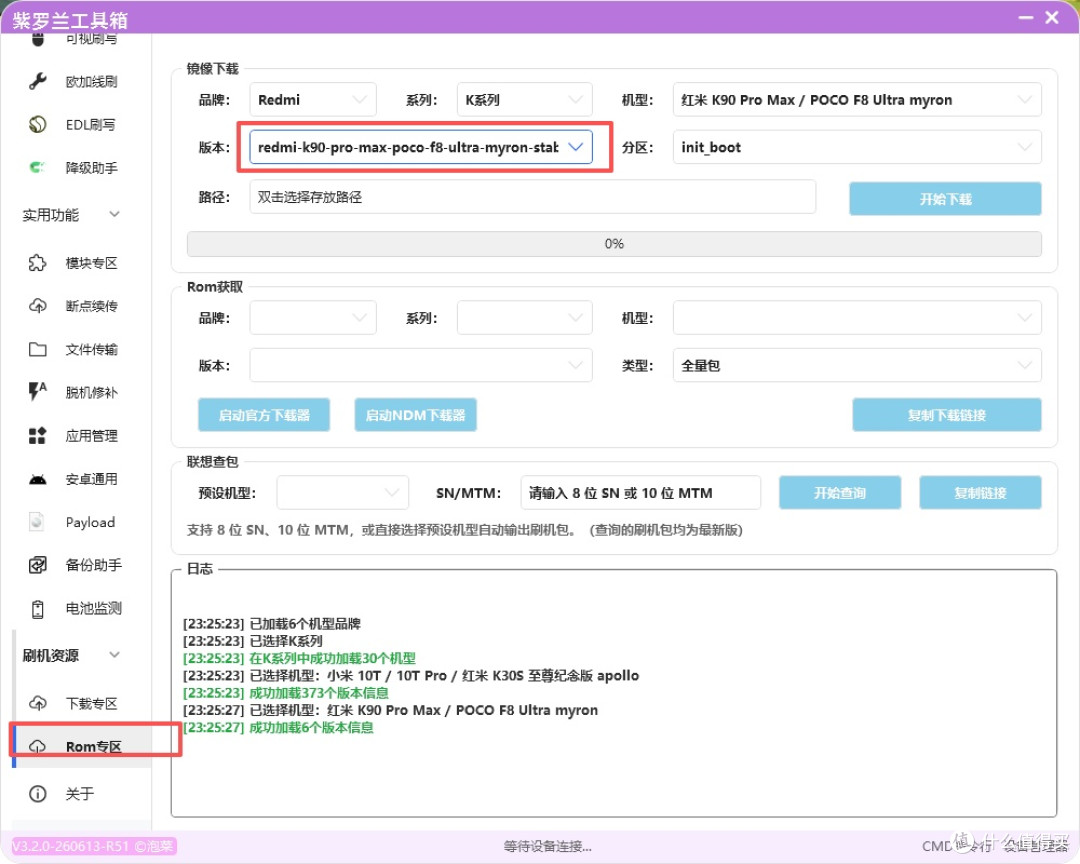Open the empty 系列 dropdown in Rom获取
Screen dimensions: 1080x864
click(x=524, y=318)
